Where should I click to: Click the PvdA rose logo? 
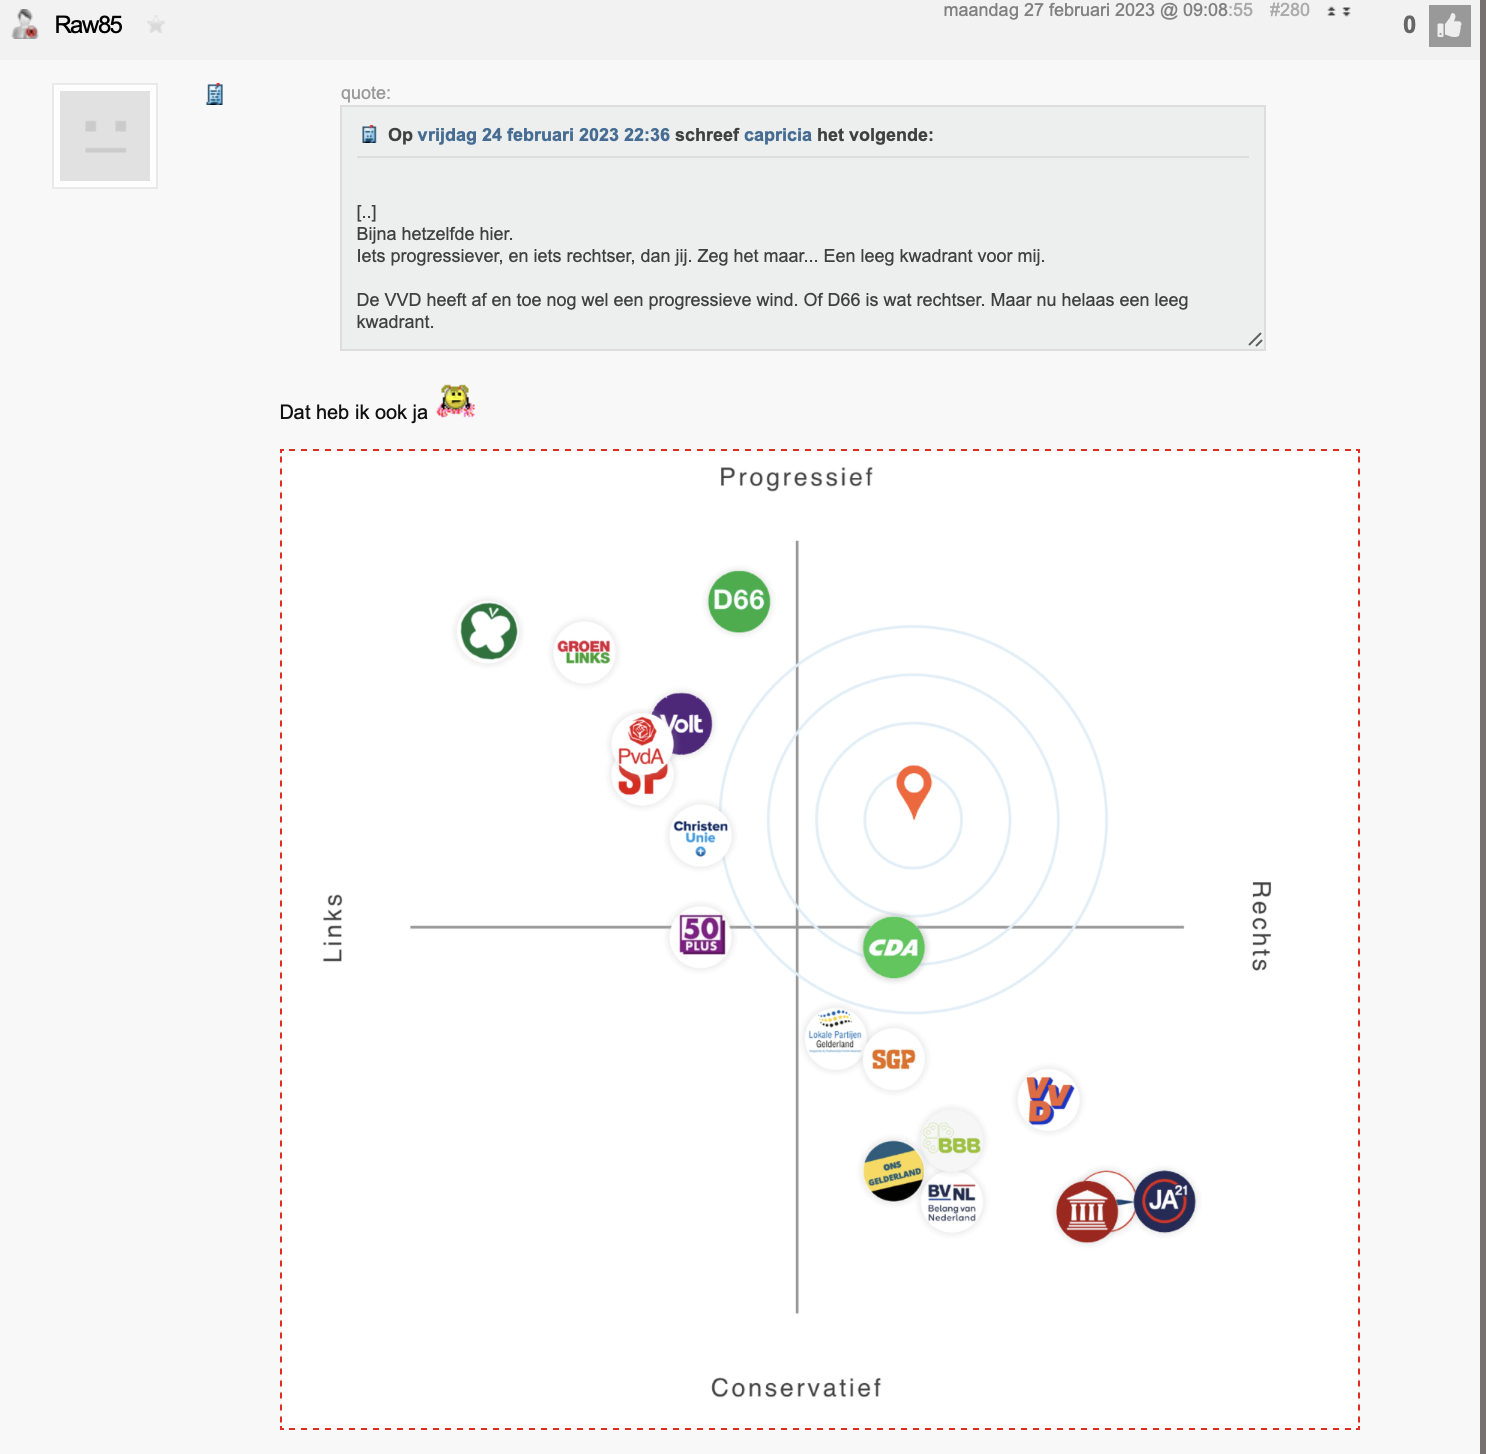pyautogui.click(x=640, y=743)
